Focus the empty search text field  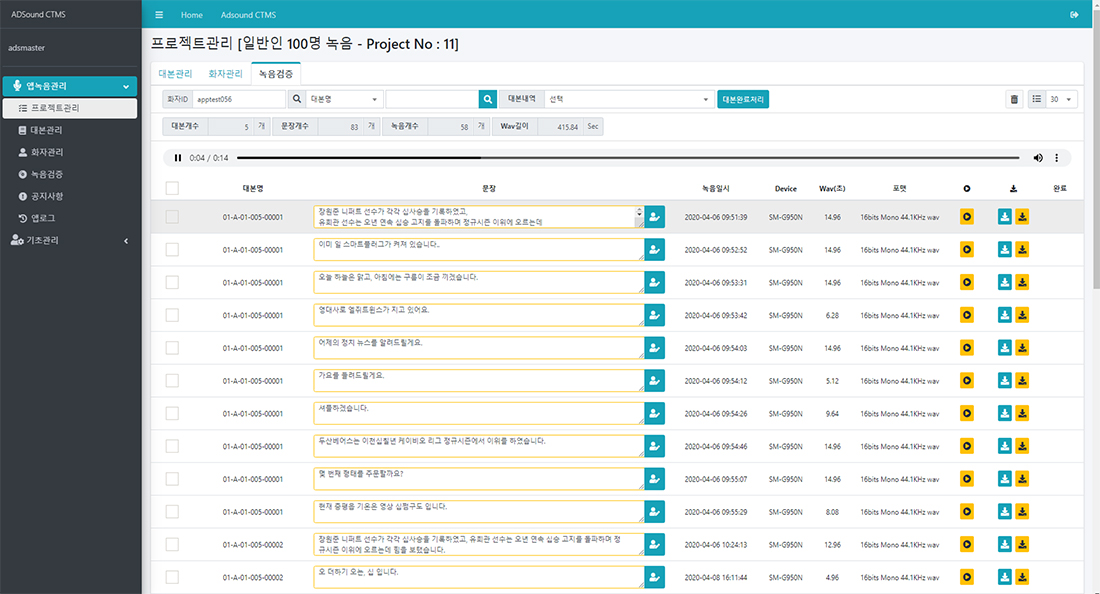[432, 100]
